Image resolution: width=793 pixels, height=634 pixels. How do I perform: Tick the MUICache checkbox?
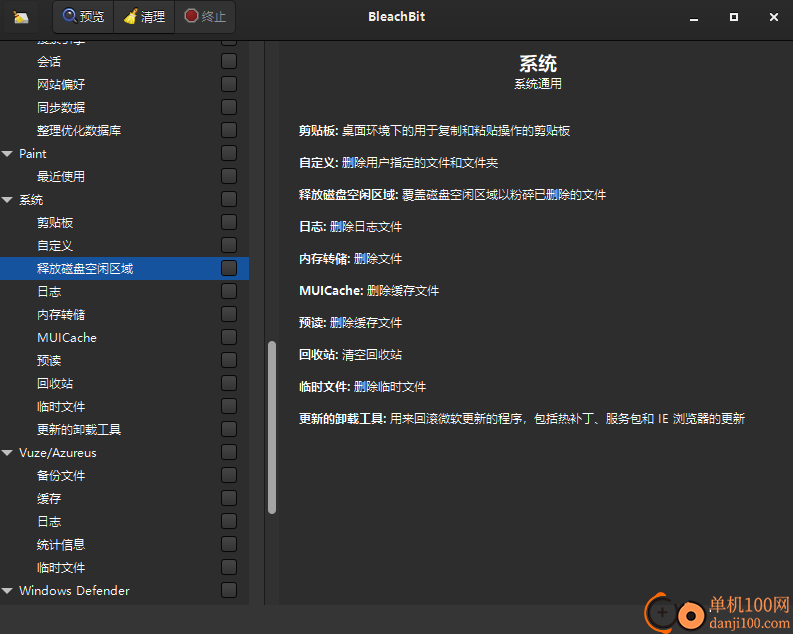click(x=229, y=337)
